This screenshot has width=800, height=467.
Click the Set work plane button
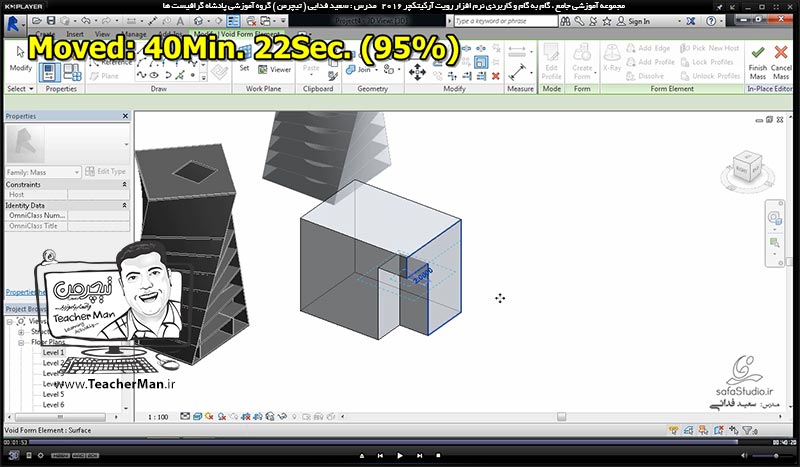tap(244, 61)
